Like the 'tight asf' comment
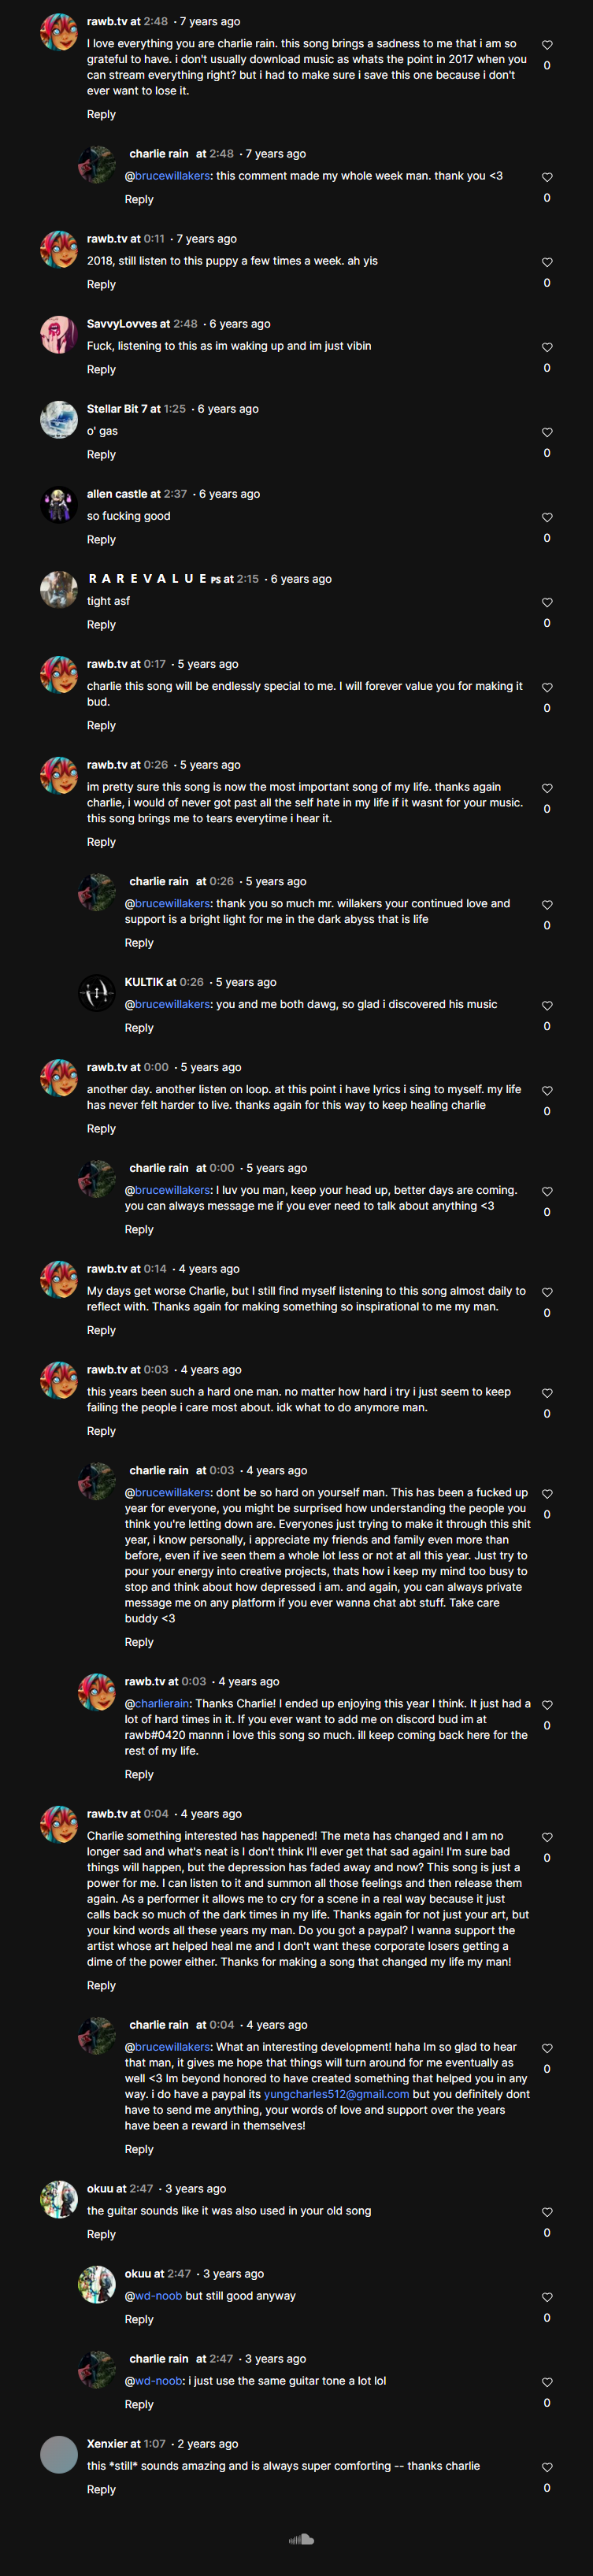 click(547, 602)
